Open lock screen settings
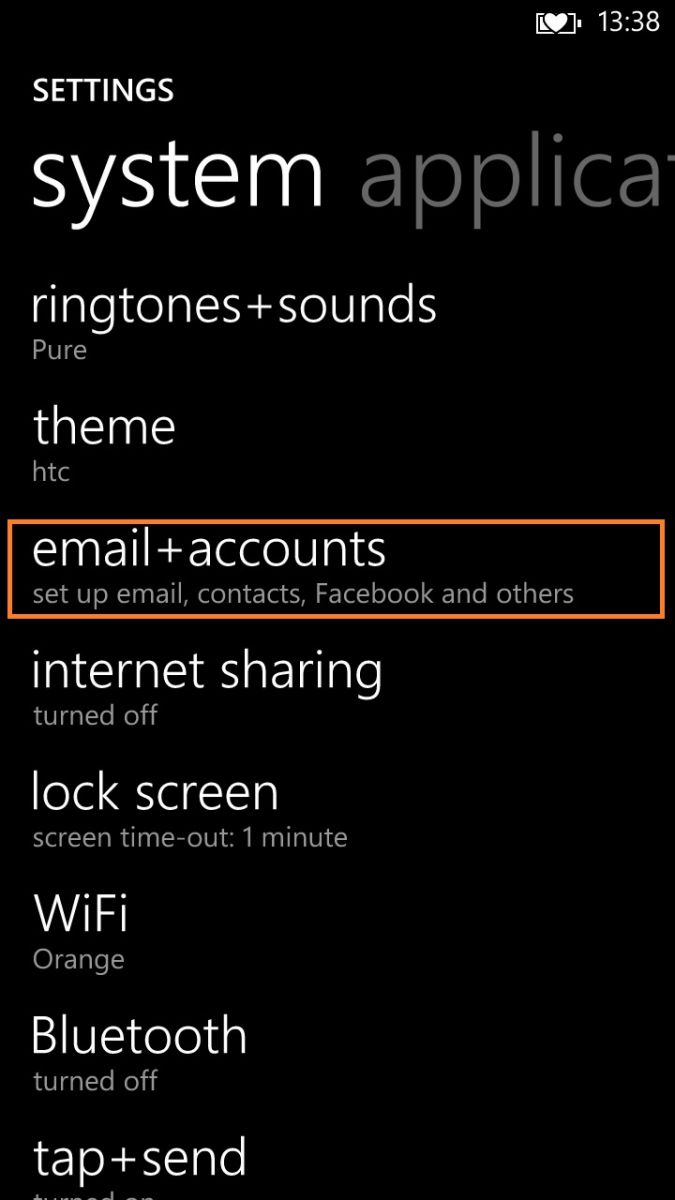The height and width of the screenshot is (1200, 675). pyautogui.click(x=337, y=809)
